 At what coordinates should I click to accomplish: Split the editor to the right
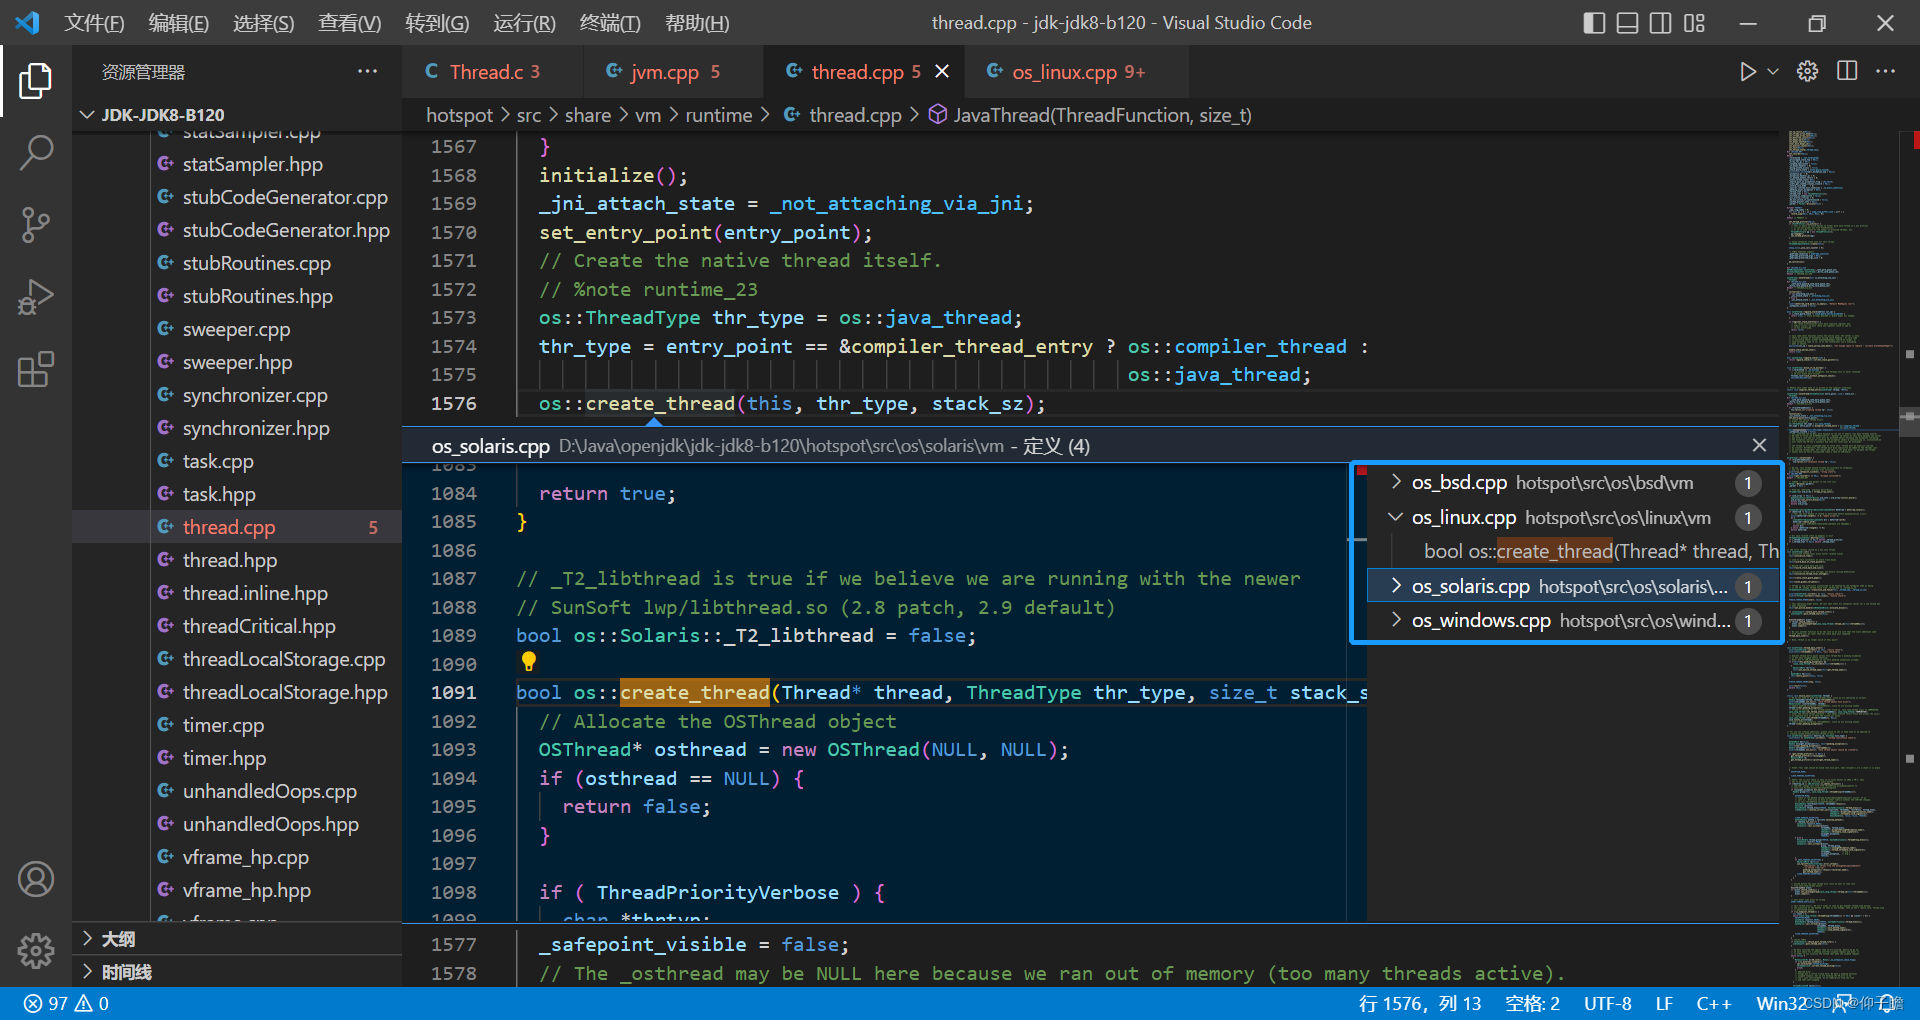pyautogui.click(x=1847, y=72)
